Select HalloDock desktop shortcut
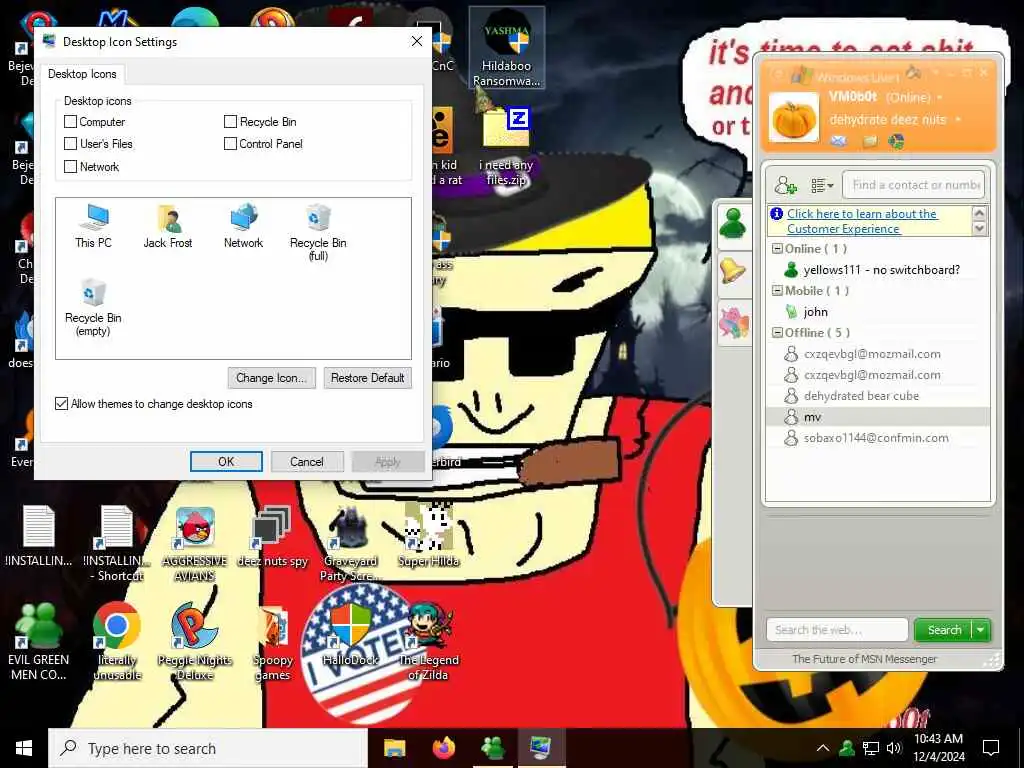 (x=351, y=635)
